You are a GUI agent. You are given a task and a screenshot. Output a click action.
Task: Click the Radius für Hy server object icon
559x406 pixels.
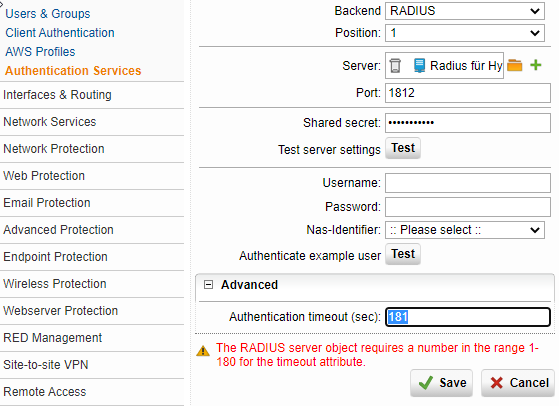pyautogui.click(x=419, y=66)
